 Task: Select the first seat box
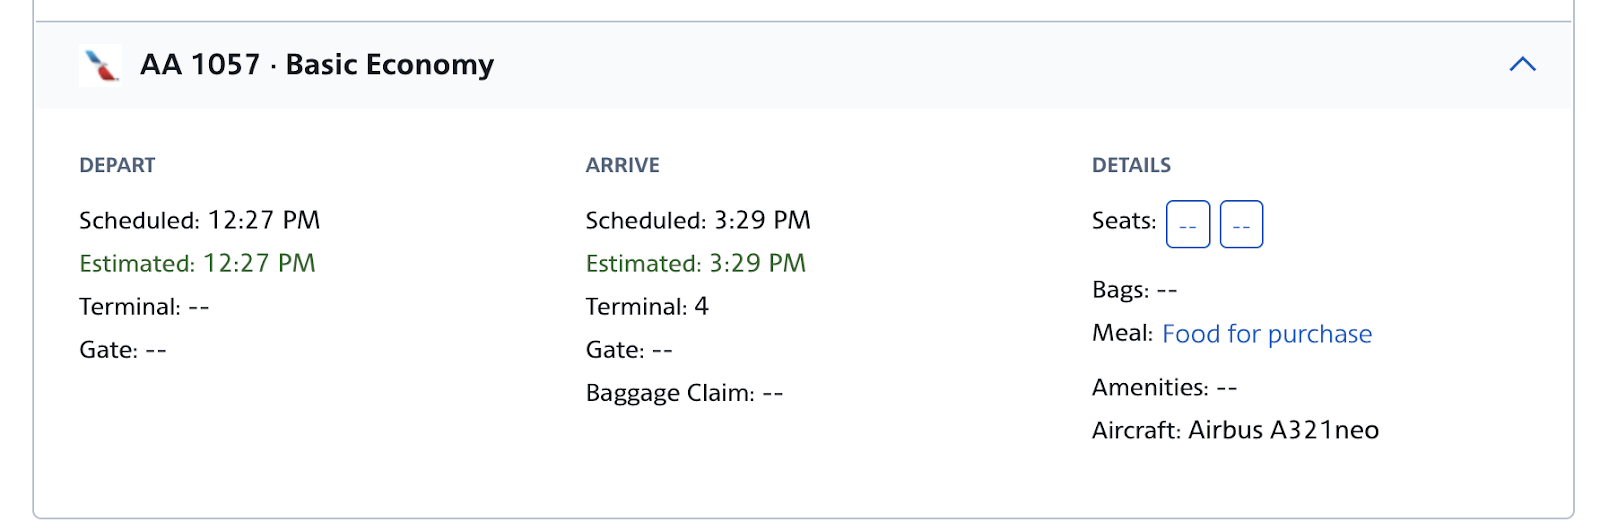coord(1188,224)
